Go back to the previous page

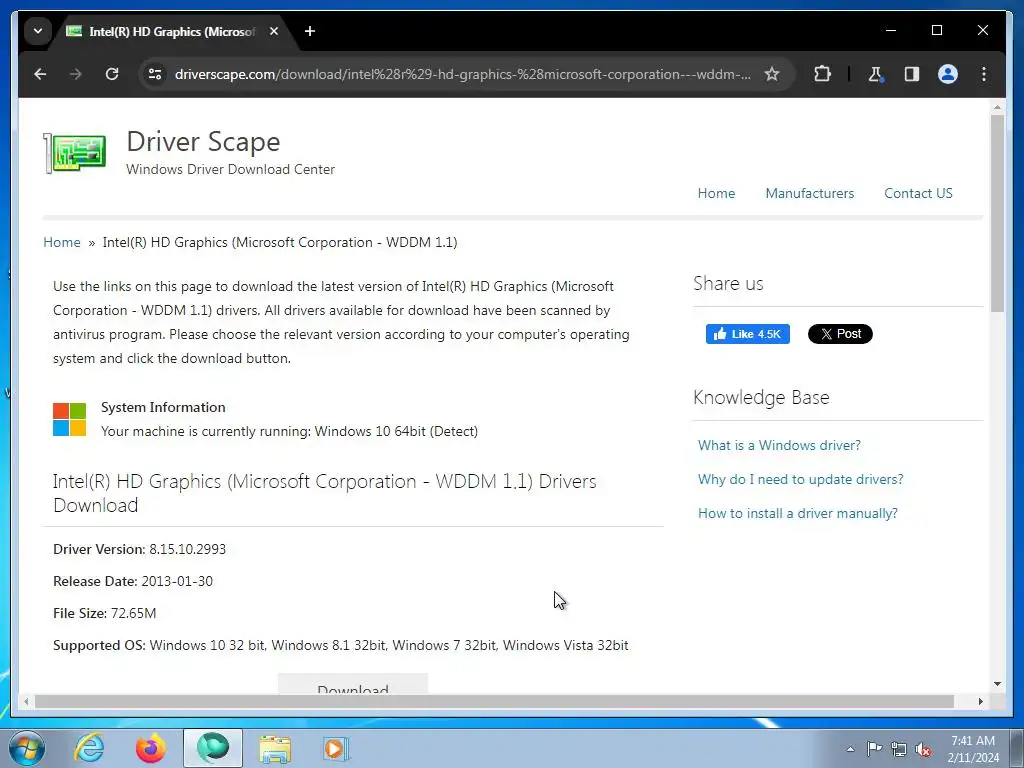(40, 74)
